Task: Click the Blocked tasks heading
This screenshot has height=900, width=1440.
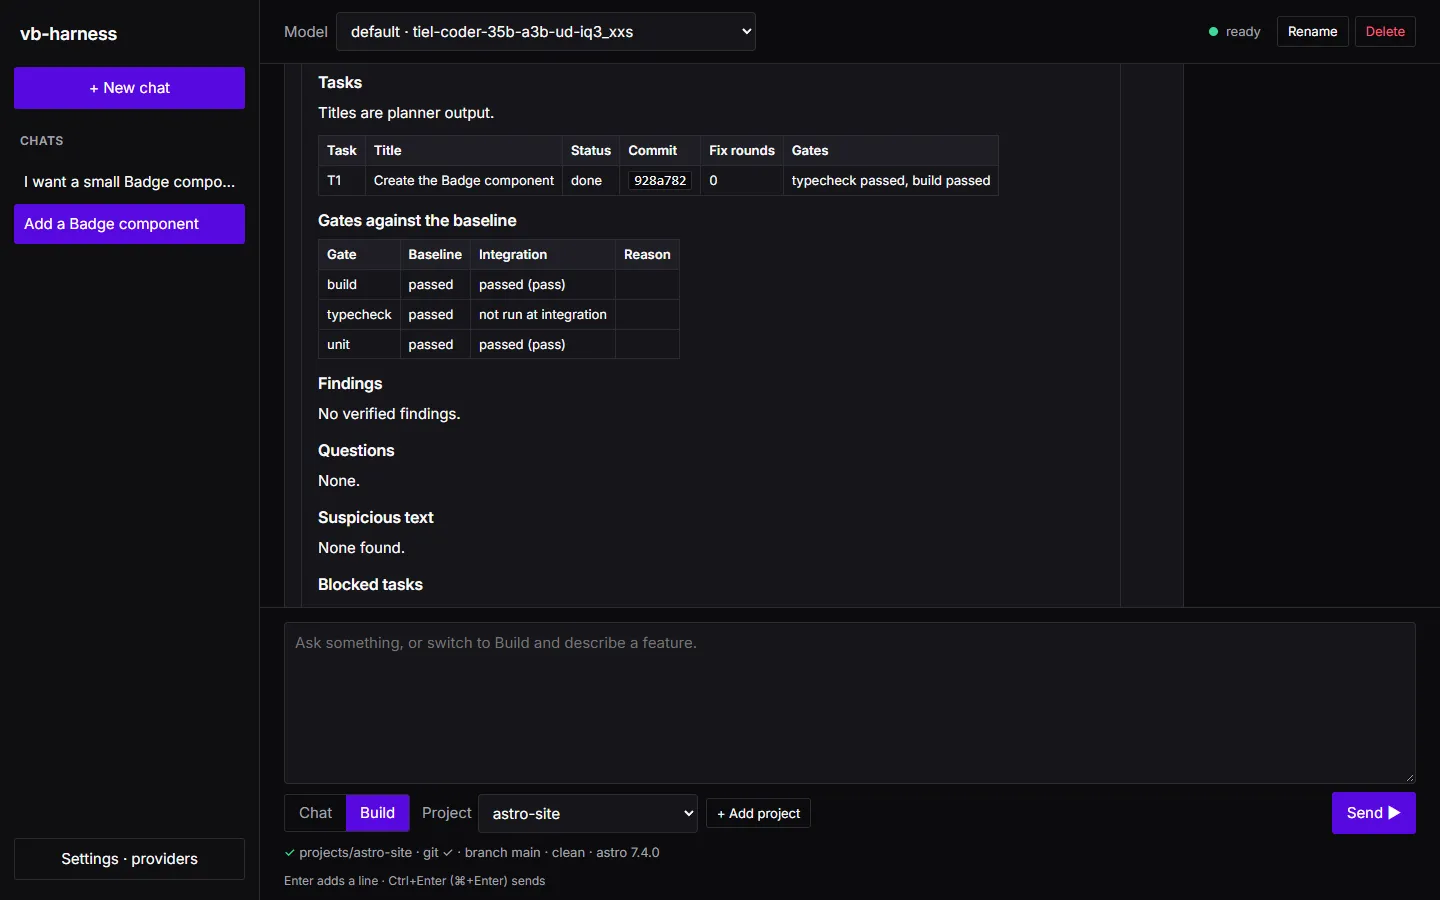Action: click(x=370, y=585)
